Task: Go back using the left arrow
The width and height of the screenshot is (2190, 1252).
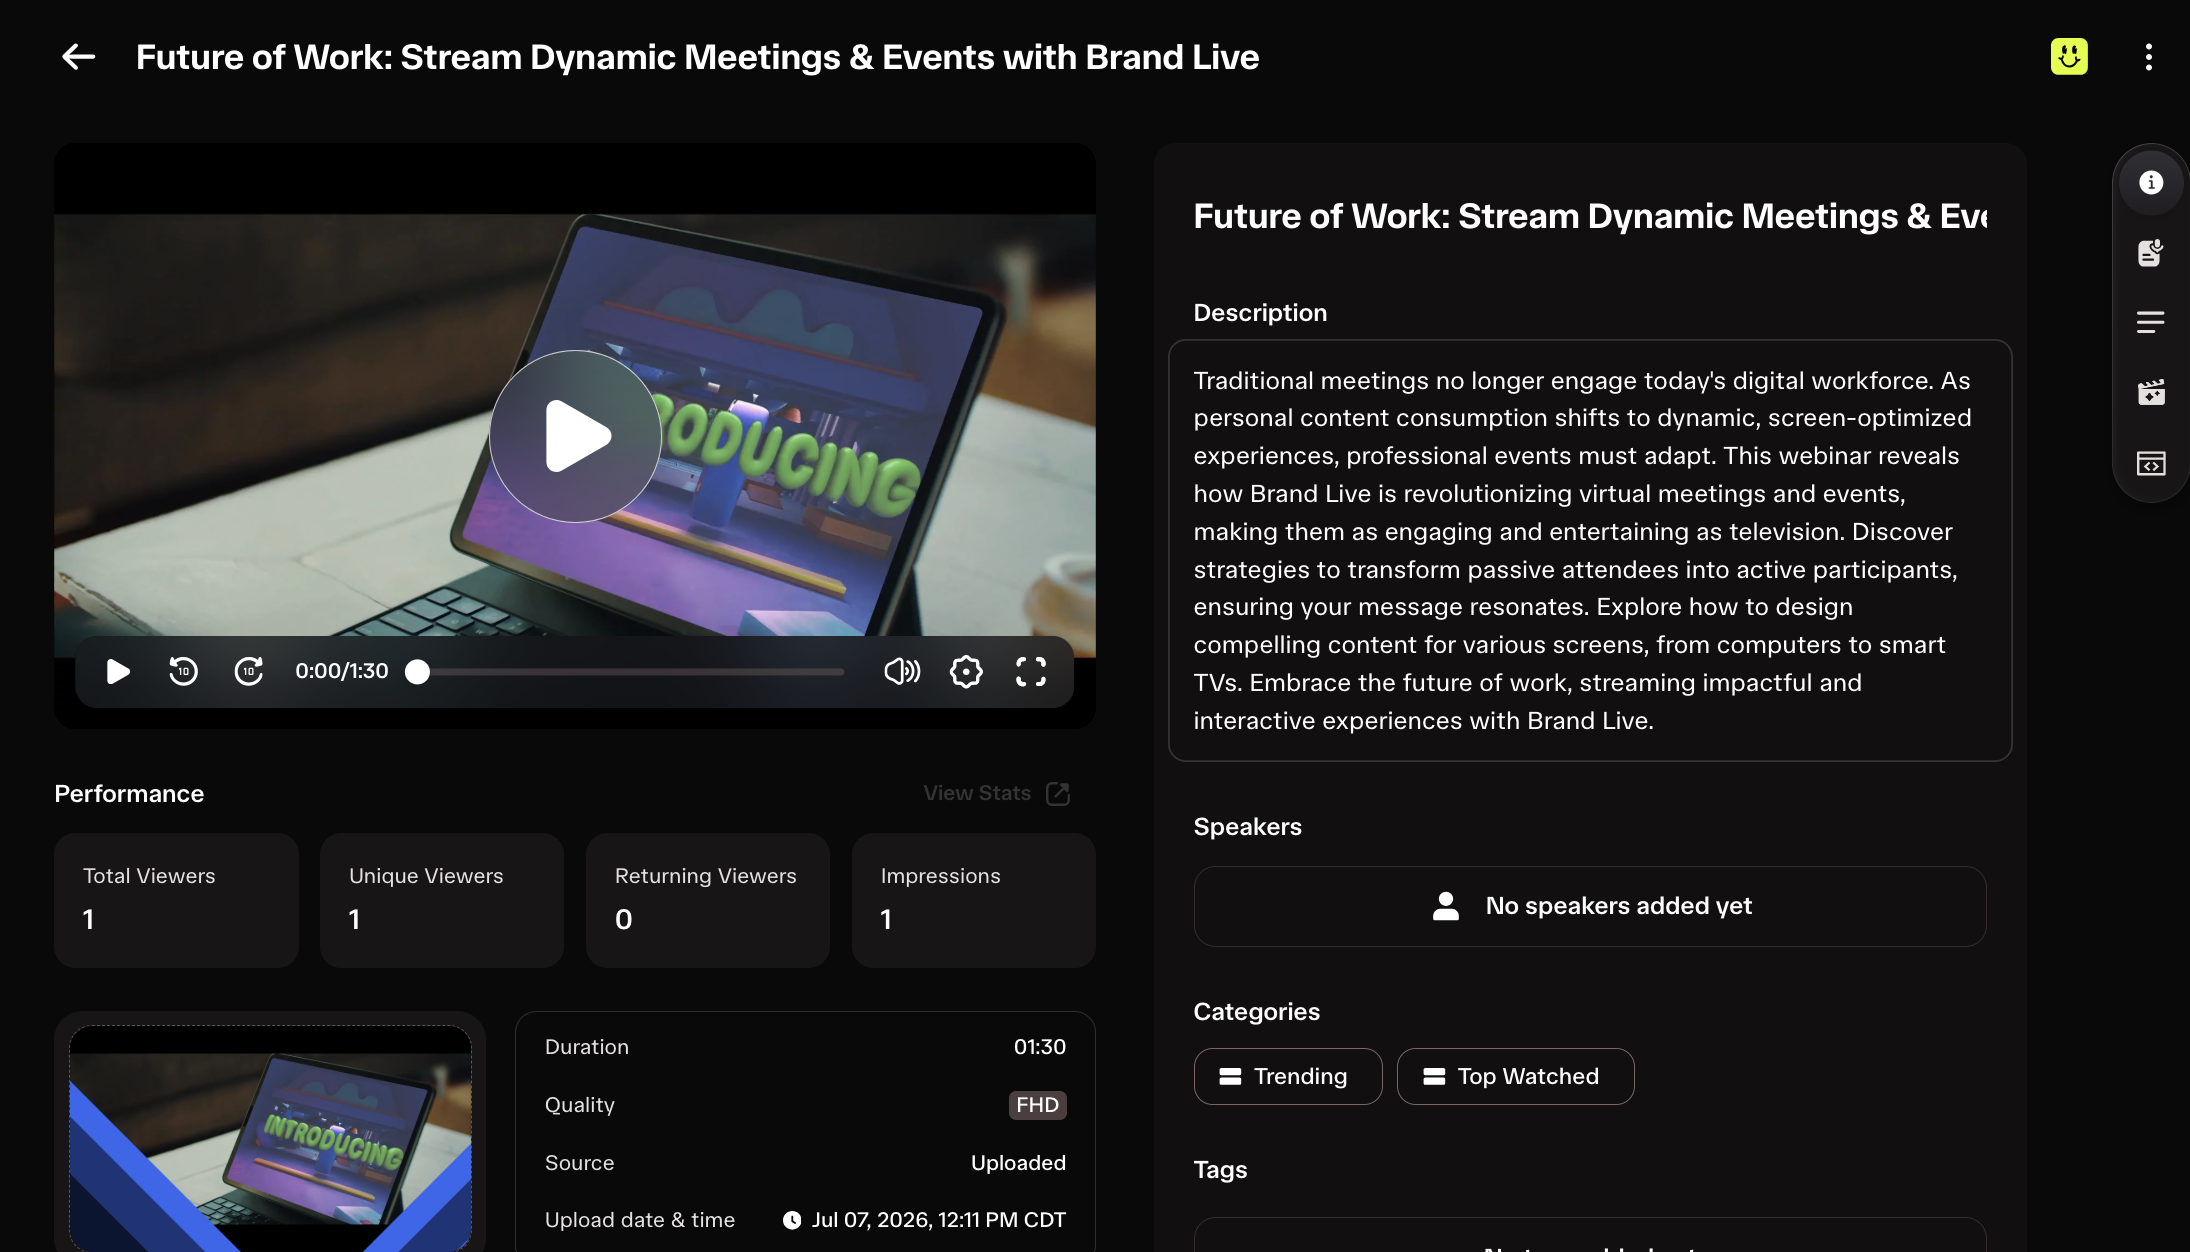Action: tap(78, 57)
